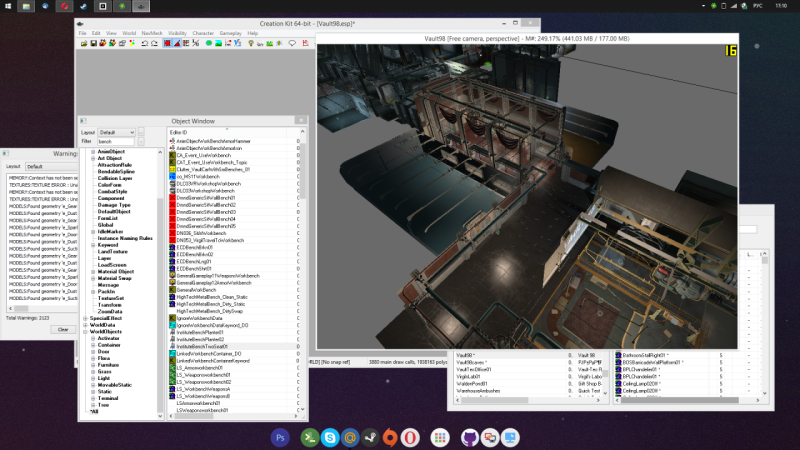The image size is (800, 450).
Task: Click the speech bubble dialogue toolbar icon
Action: click(x=292, y=43)
